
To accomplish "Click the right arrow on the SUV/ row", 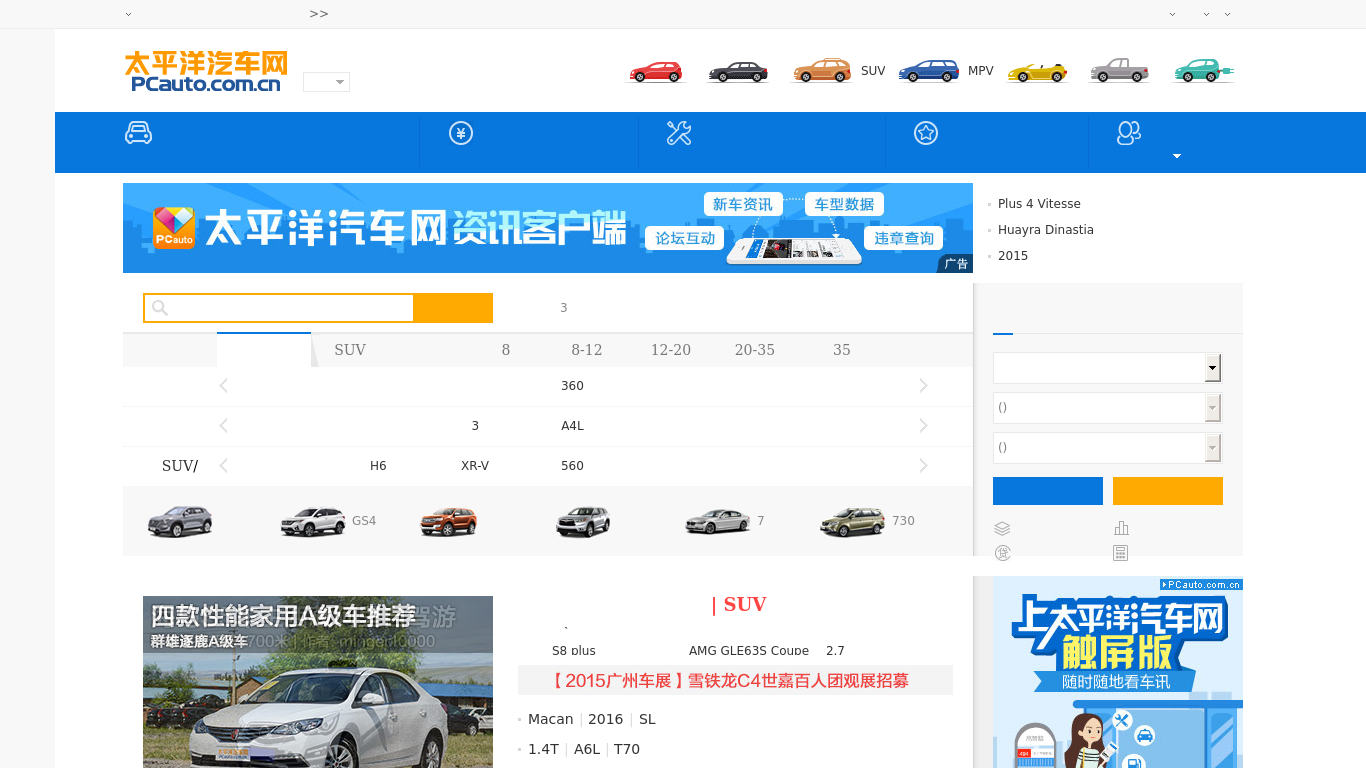I will pos(923,466).
